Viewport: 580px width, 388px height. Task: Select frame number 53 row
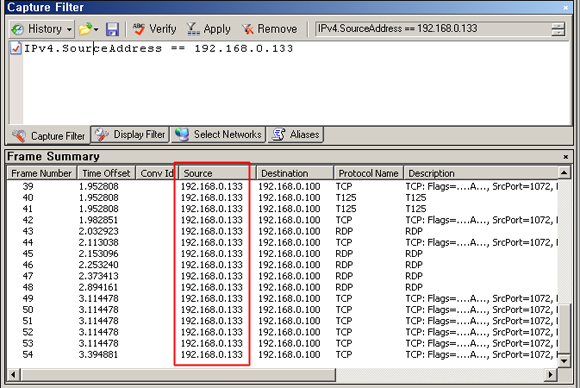[x=282, y=343]
